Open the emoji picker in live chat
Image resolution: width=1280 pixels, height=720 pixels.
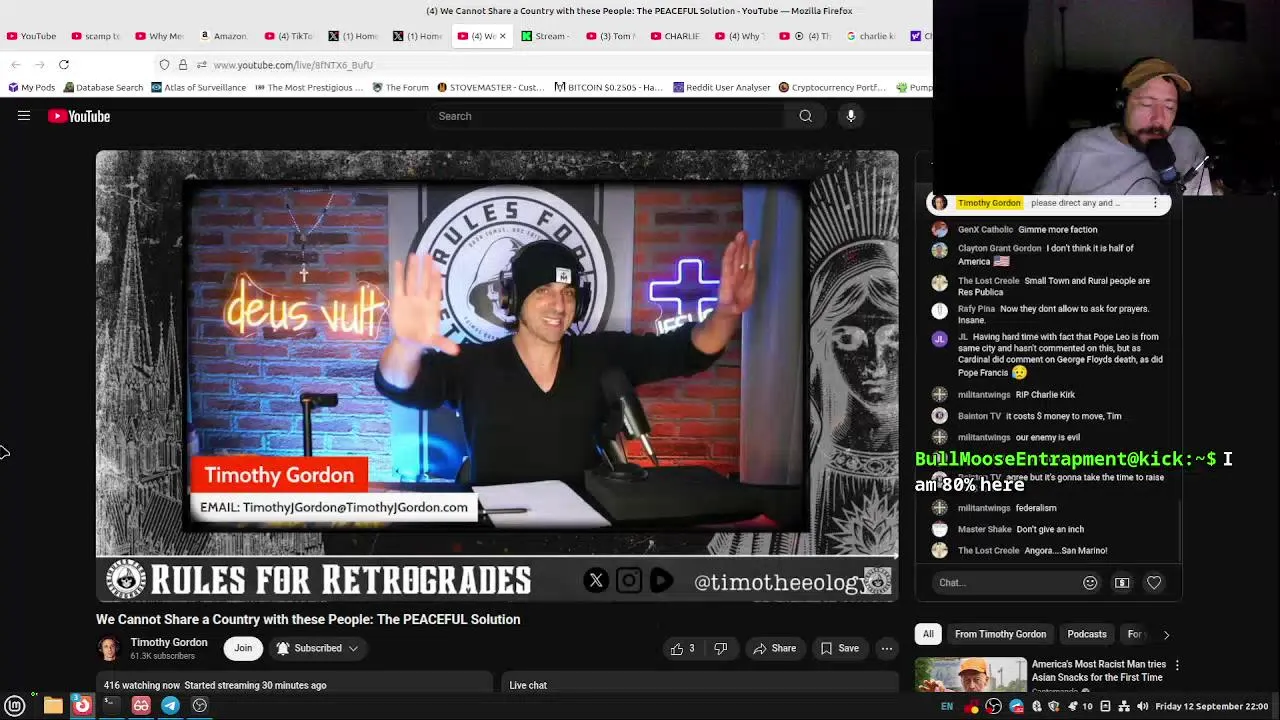[1090, 583]
